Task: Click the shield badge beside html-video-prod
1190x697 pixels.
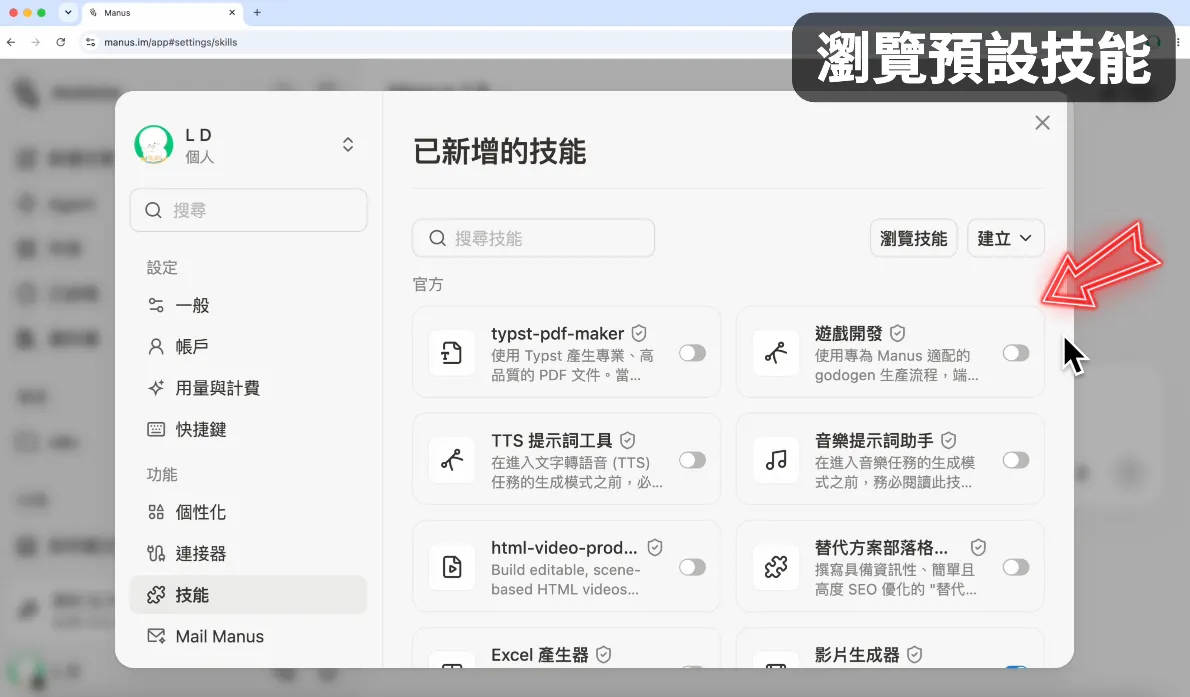Action: [x=655, y=547]
